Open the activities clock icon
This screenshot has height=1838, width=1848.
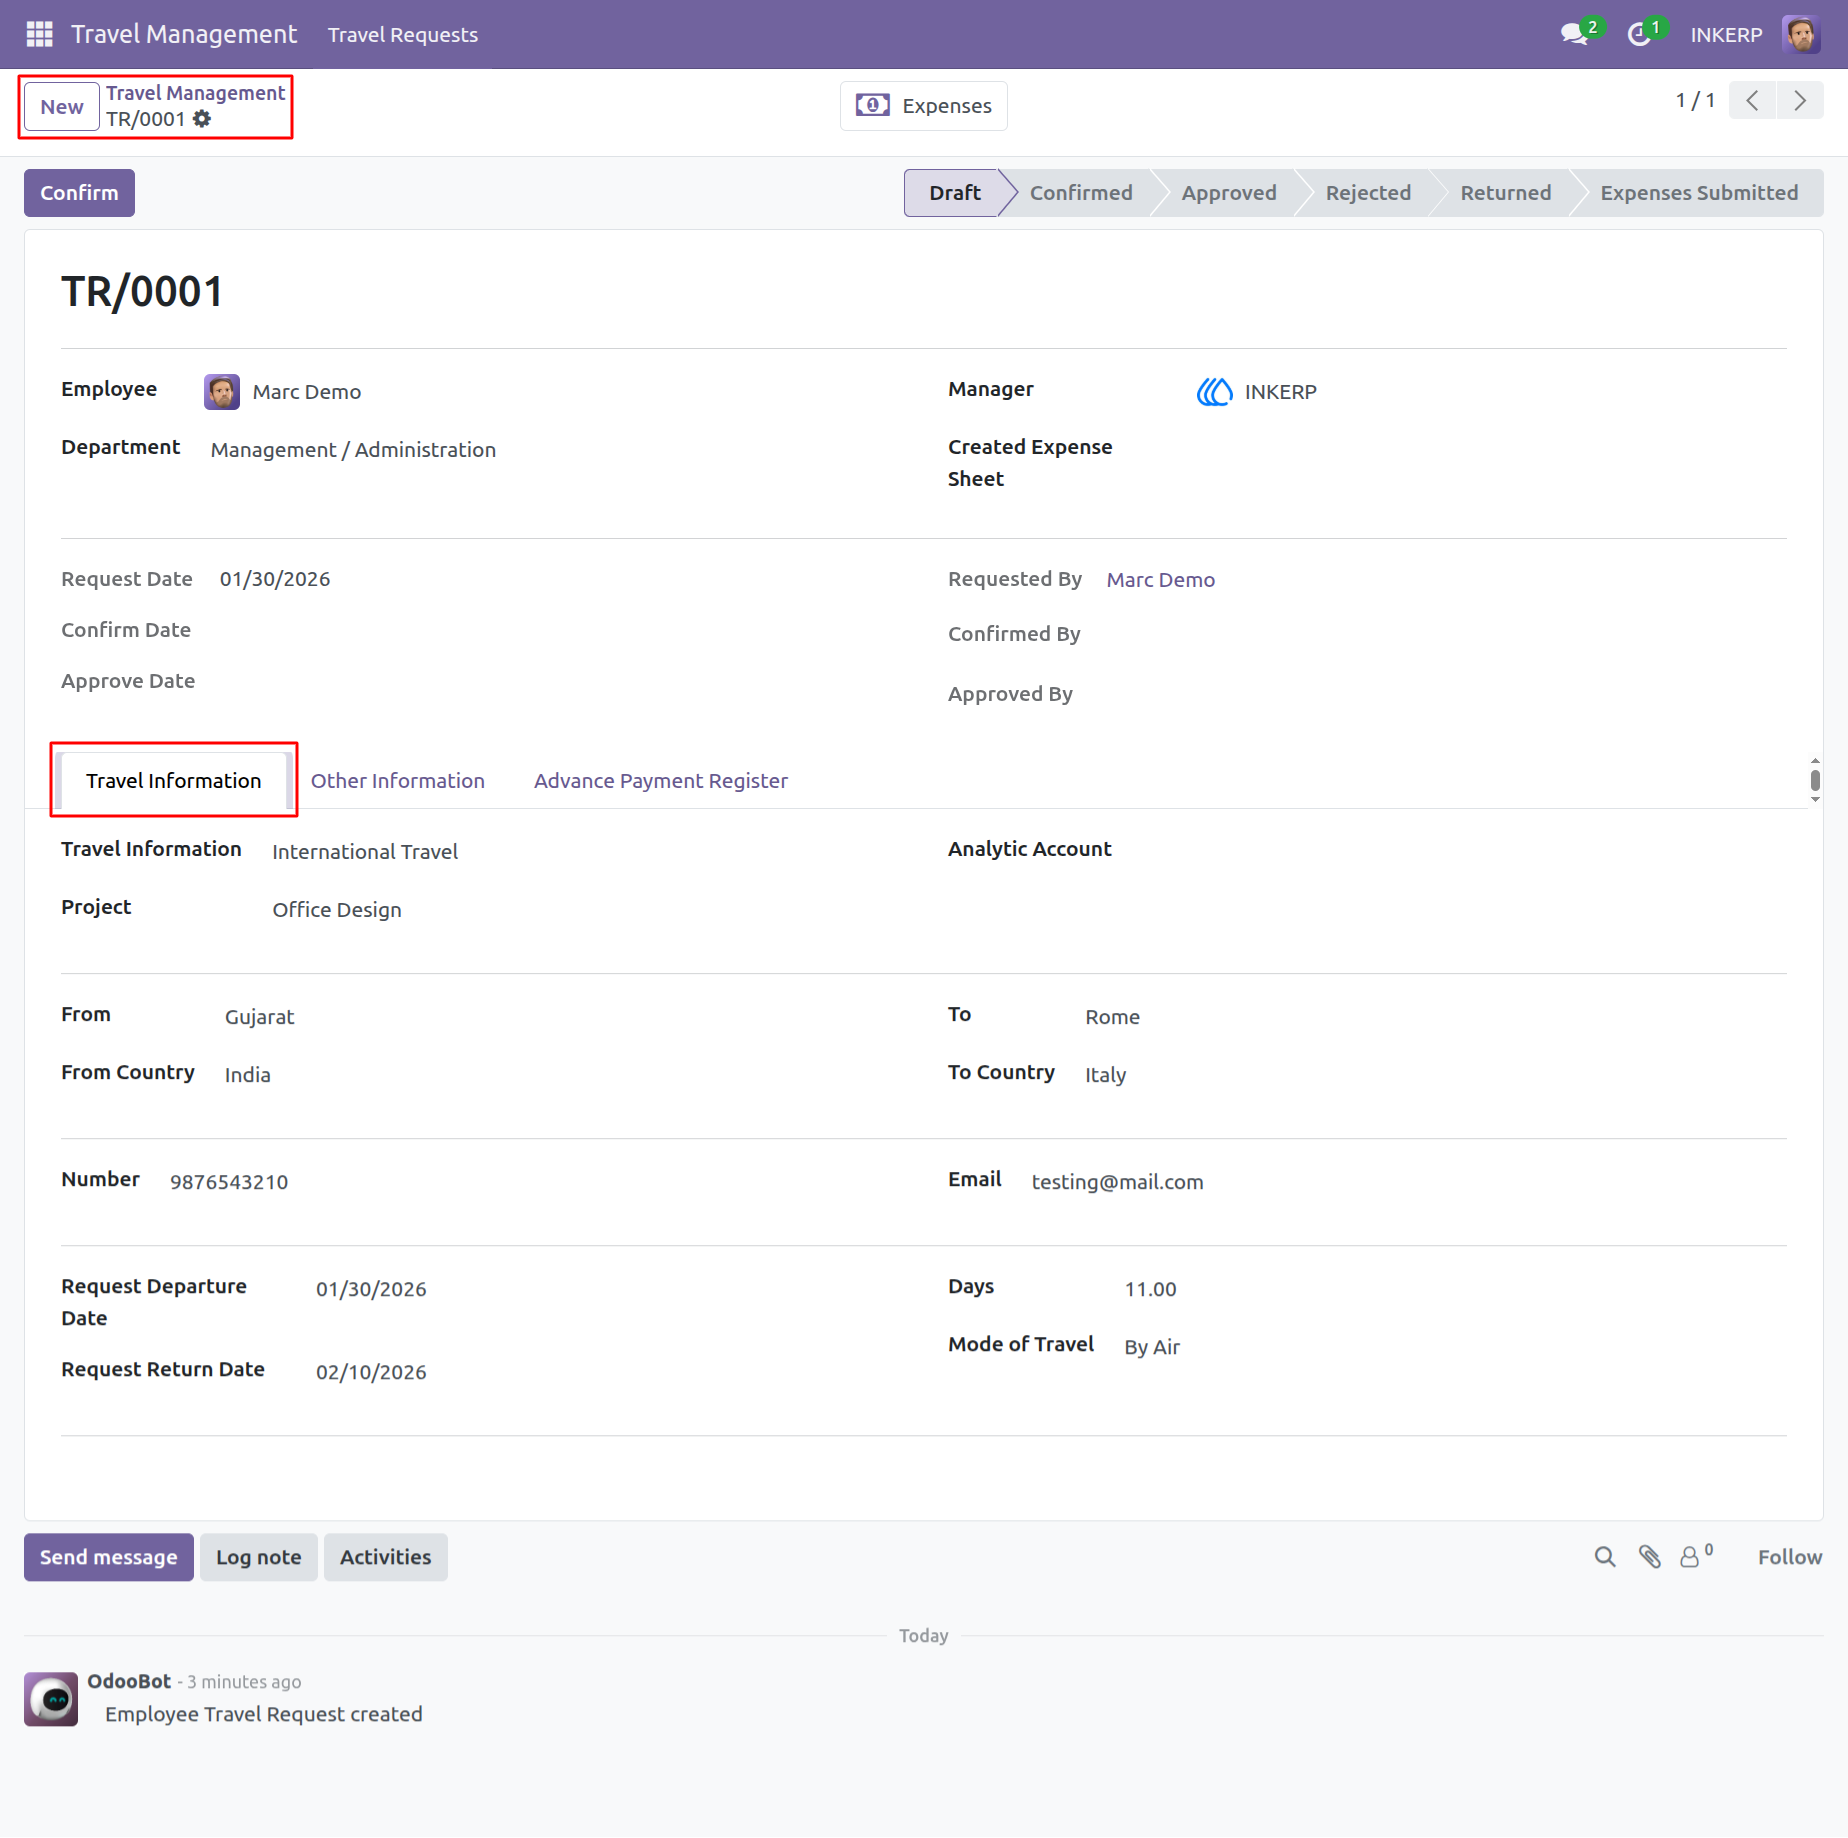[1640, 34]
